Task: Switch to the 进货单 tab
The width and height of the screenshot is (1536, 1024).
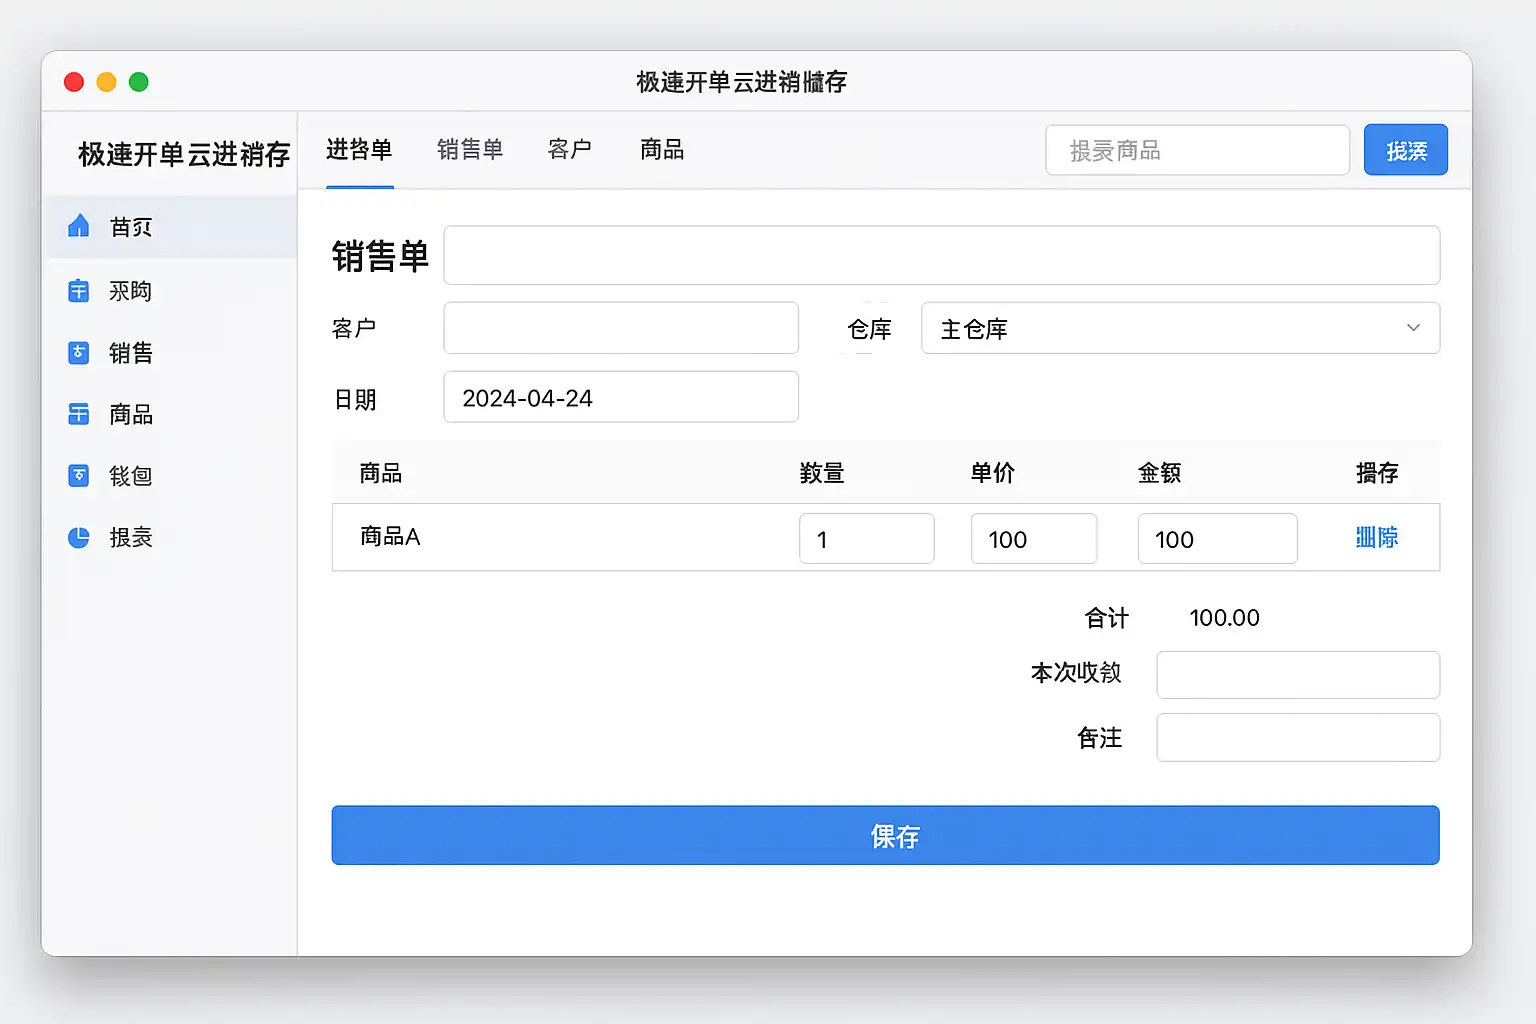Action: [359, 150]
